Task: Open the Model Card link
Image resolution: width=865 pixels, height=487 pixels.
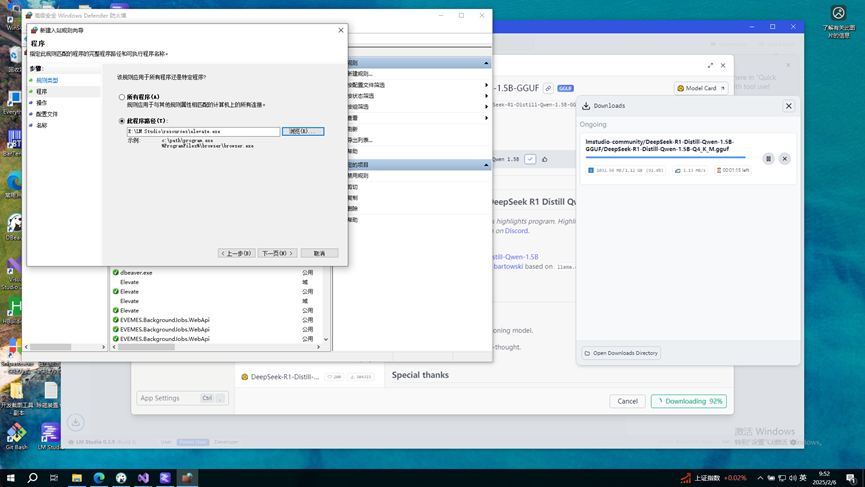Action: pos(701,88)
